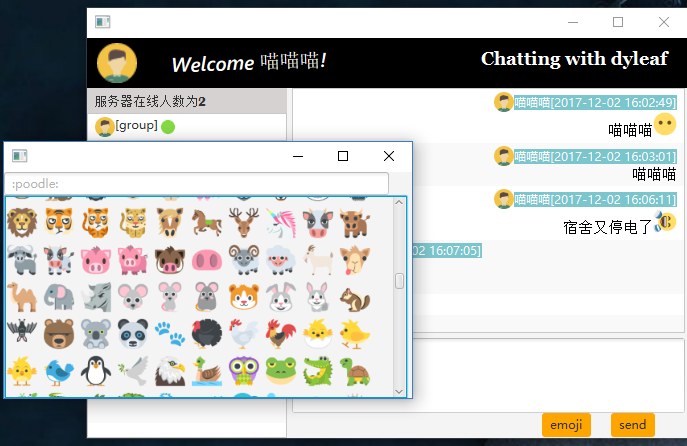Pick the brown ox emoji
The width and height of the screenshot is (687, 446).
pos(355,223)
